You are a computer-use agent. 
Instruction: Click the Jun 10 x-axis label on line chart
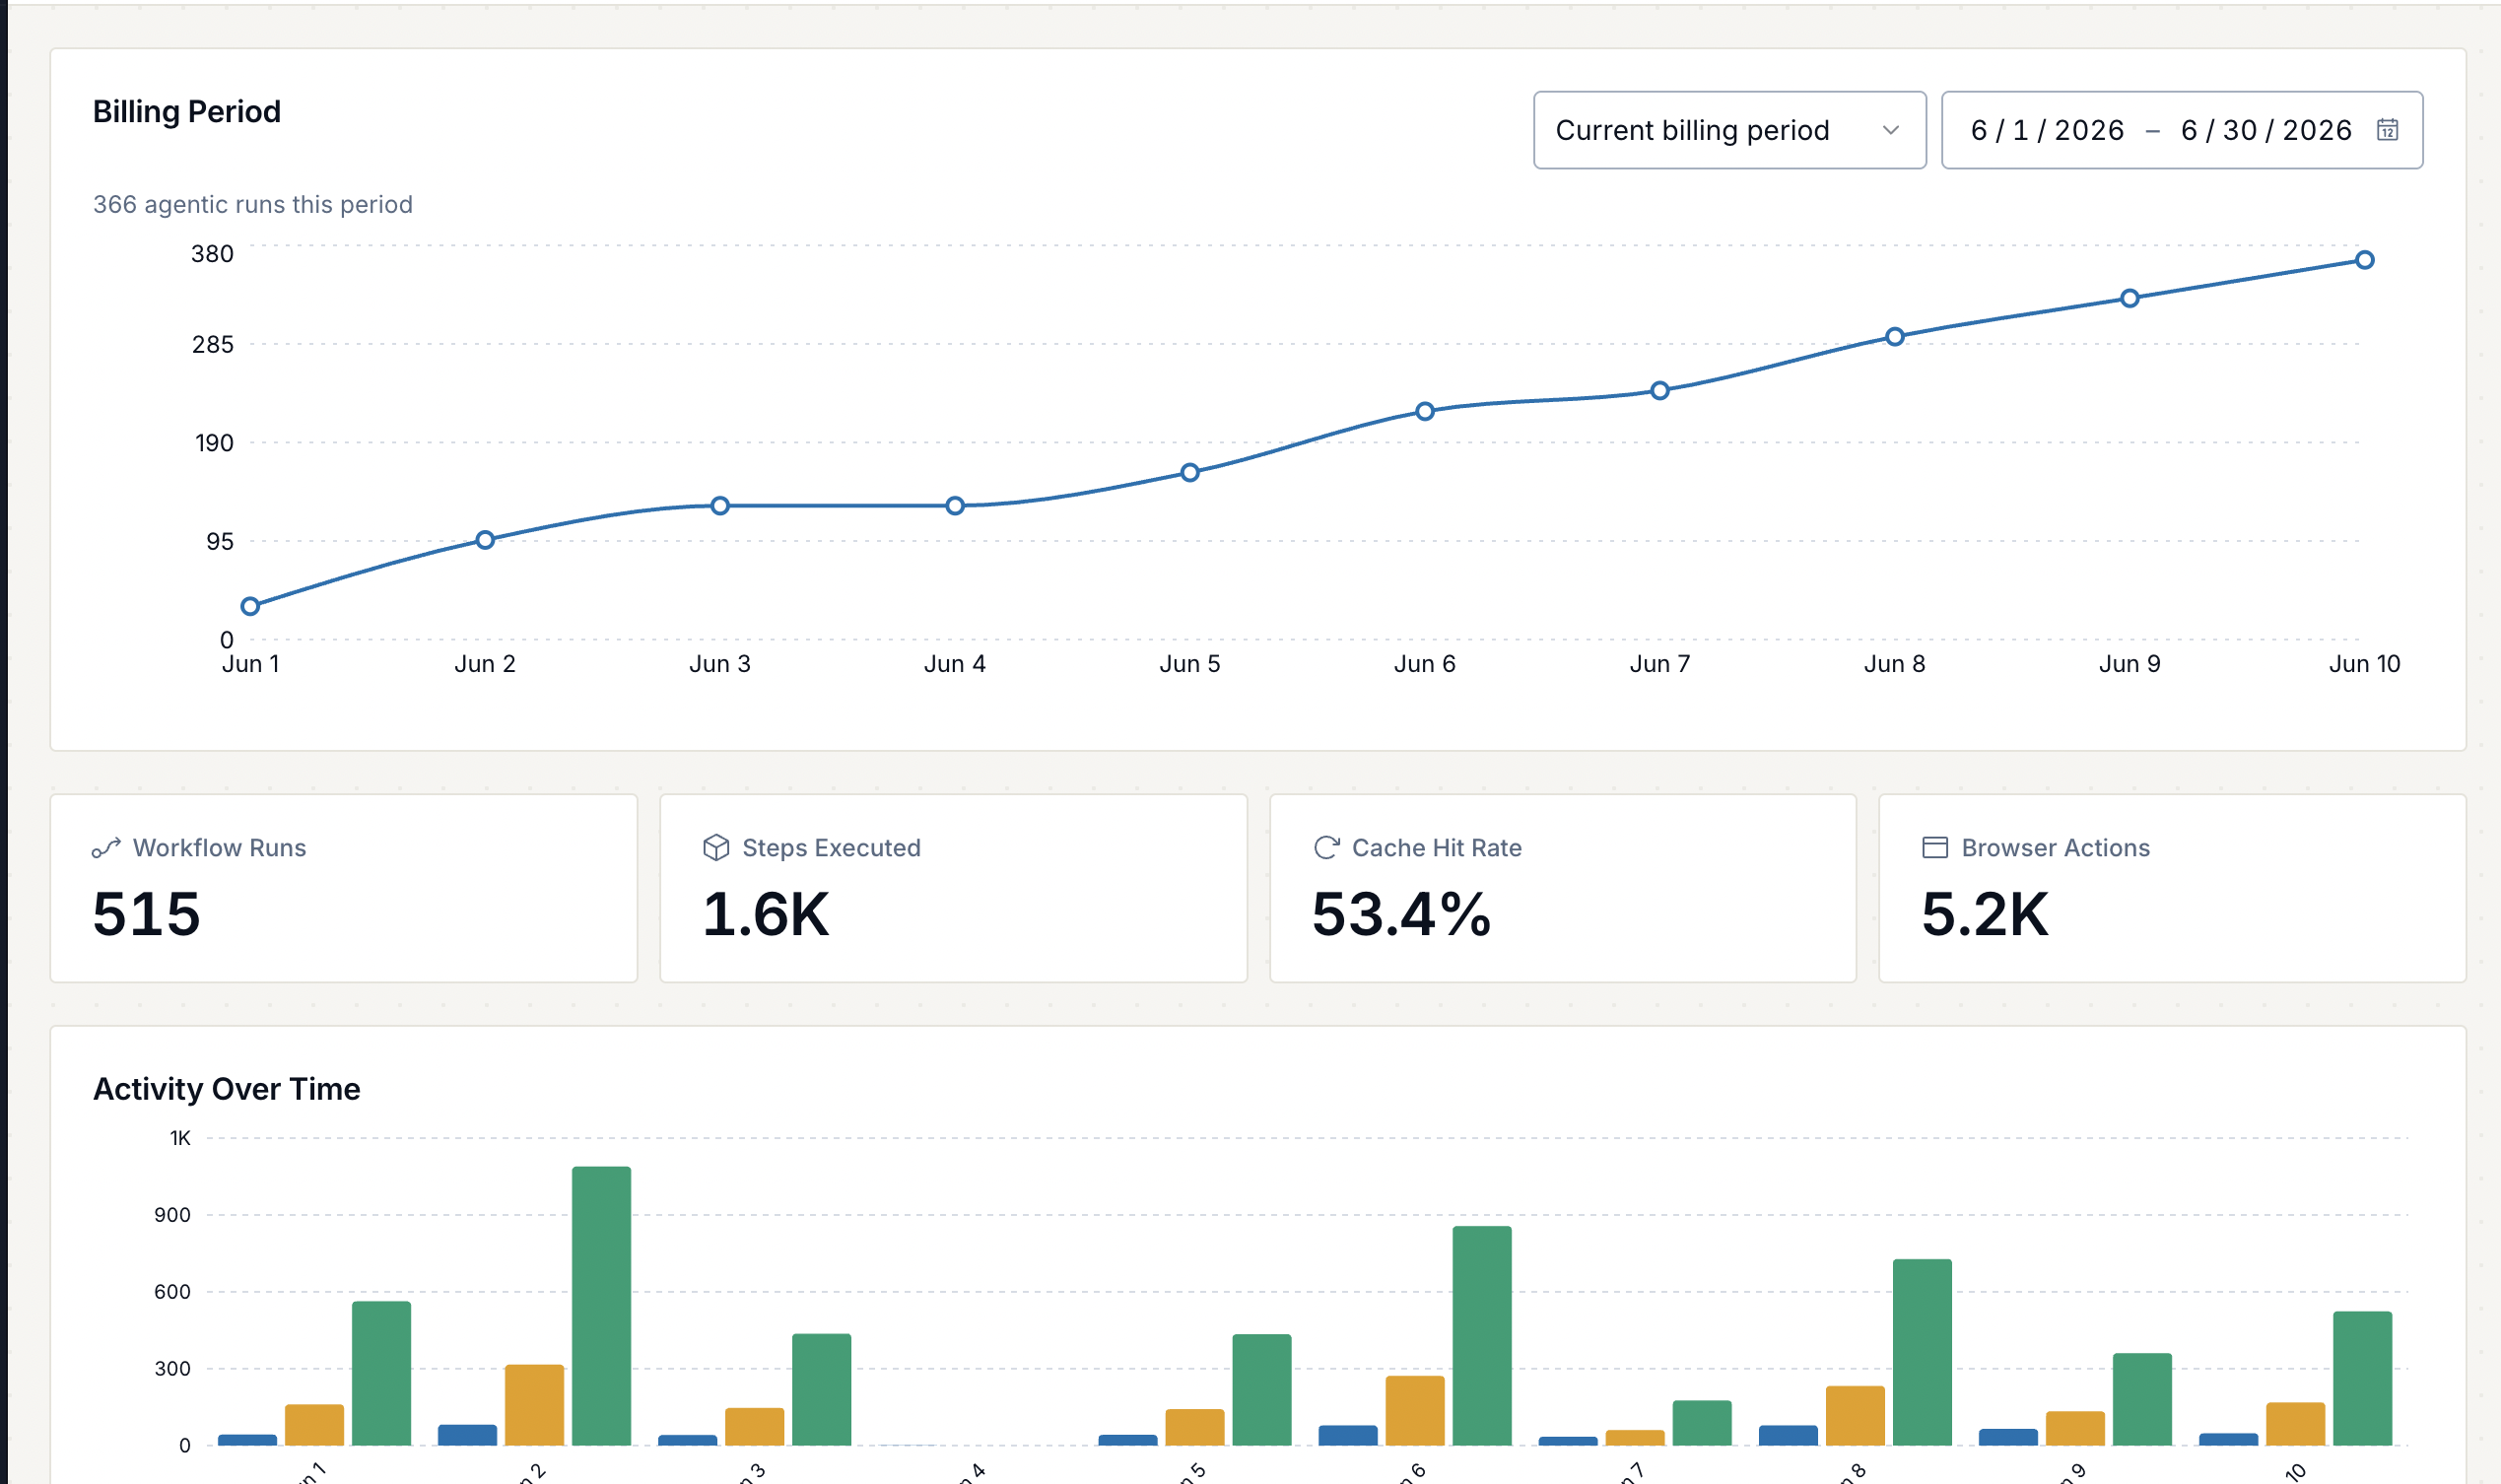click(x=2364, y=664)
